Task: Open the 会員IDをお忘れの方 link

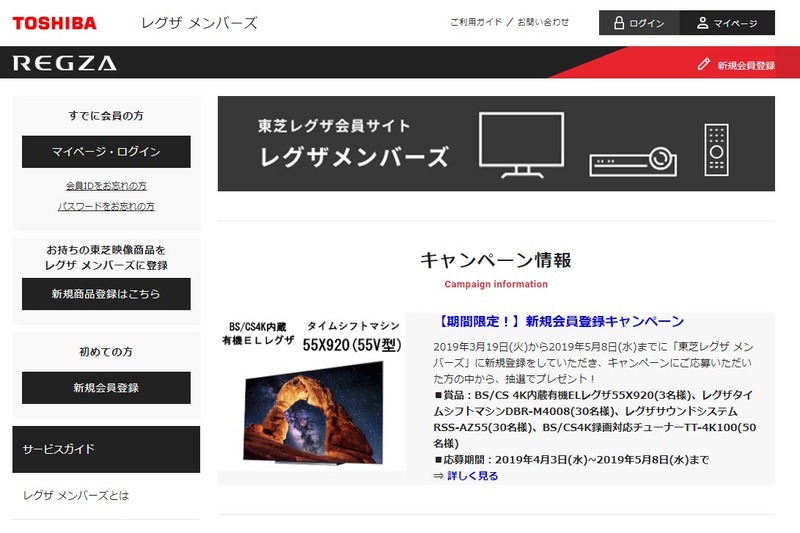Action: (106, 186)
